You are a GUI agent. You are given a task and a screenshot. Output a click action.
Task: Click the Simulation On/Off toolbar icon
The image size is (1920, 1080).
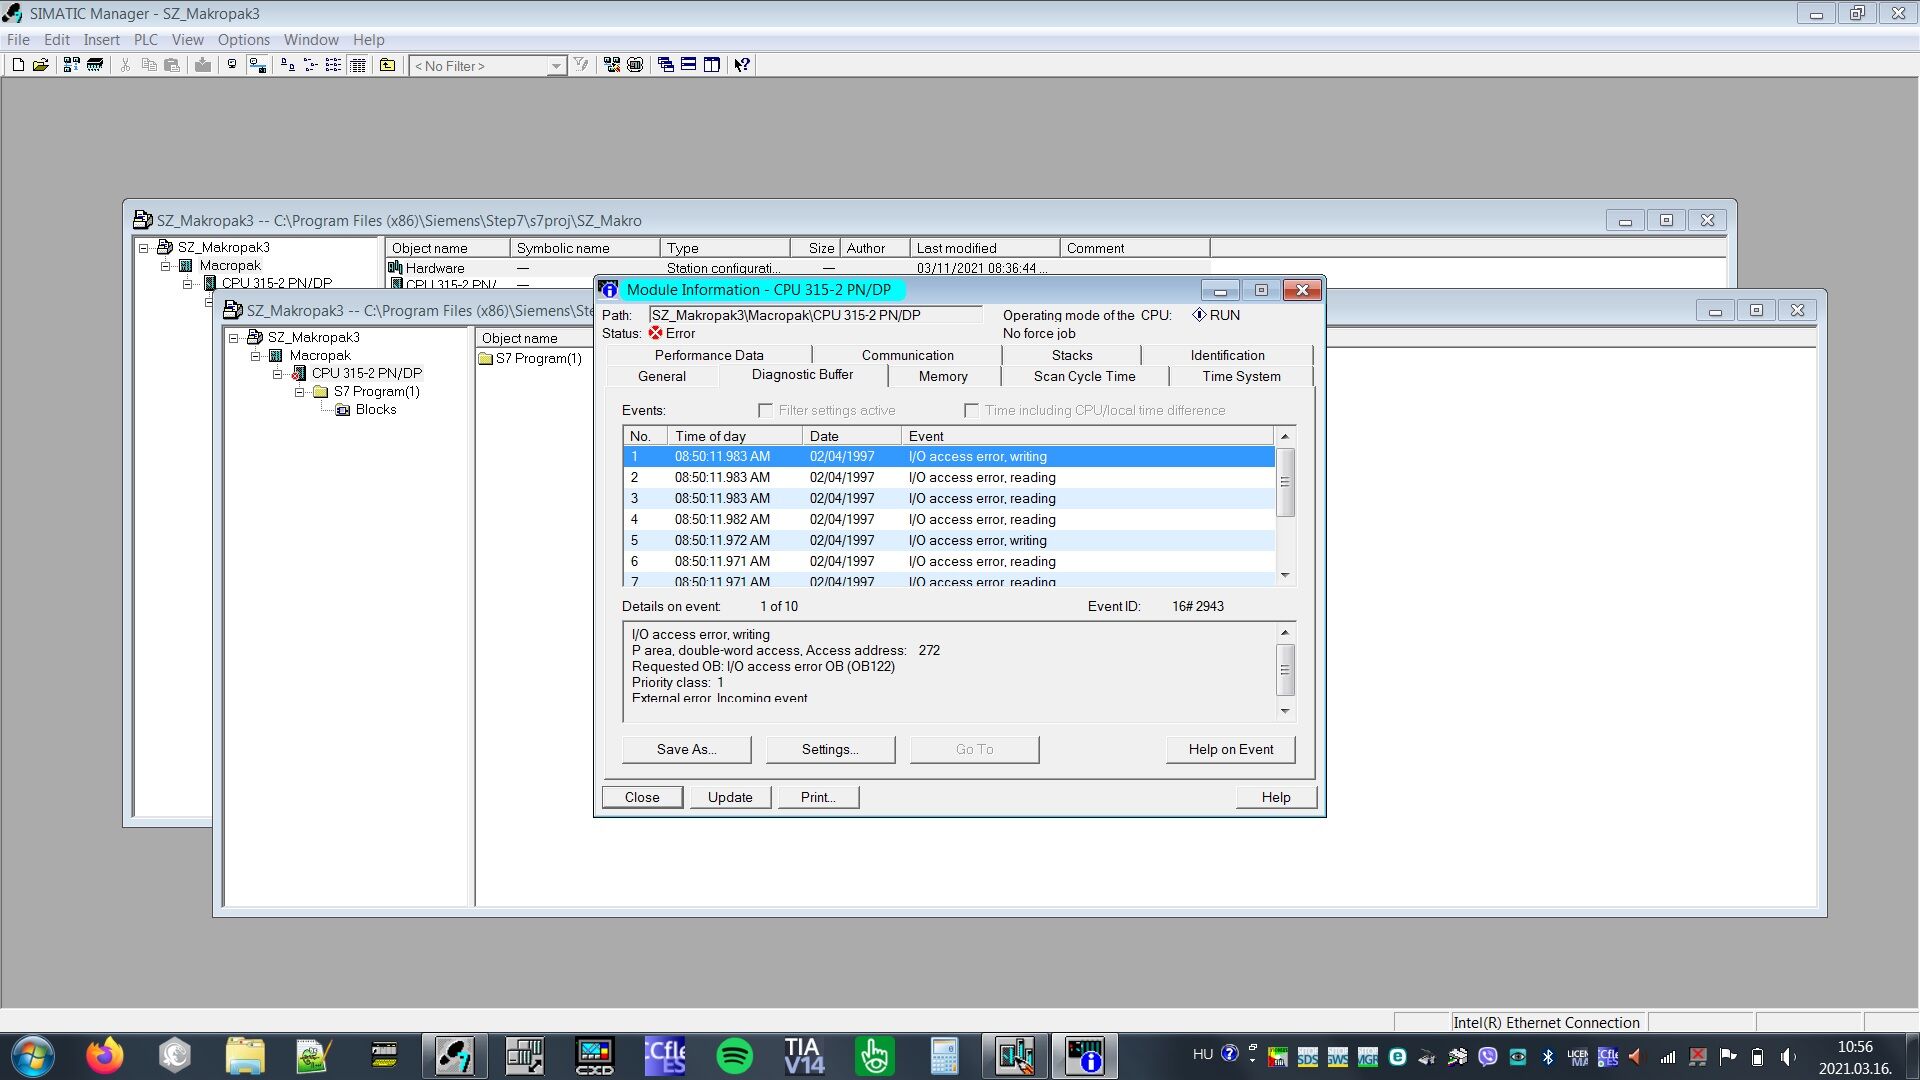click(635, 65)
